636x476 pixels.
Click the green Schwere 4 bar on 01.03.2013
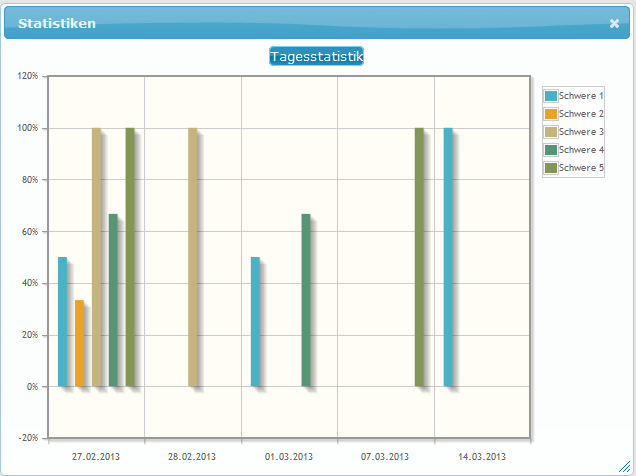coord(306,300)
